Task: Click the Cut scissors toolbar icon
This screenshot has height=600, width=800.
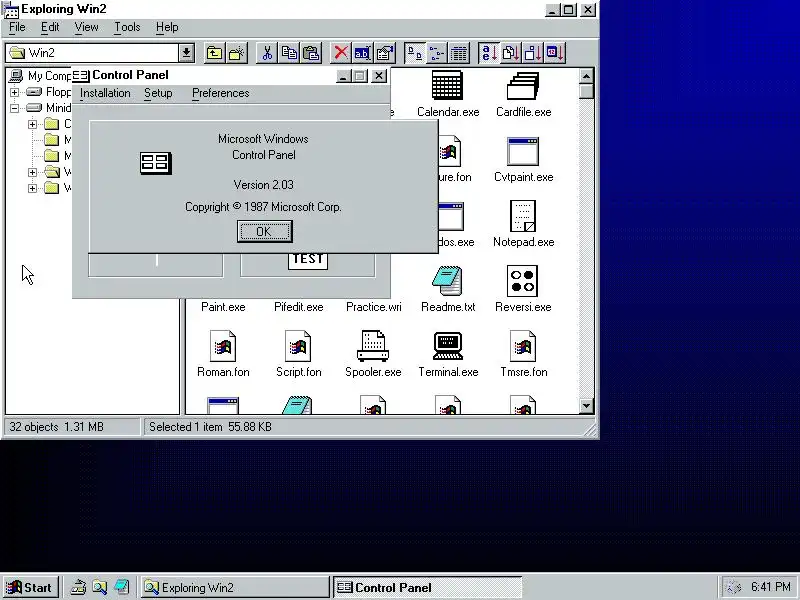Action: coord(267,53)
